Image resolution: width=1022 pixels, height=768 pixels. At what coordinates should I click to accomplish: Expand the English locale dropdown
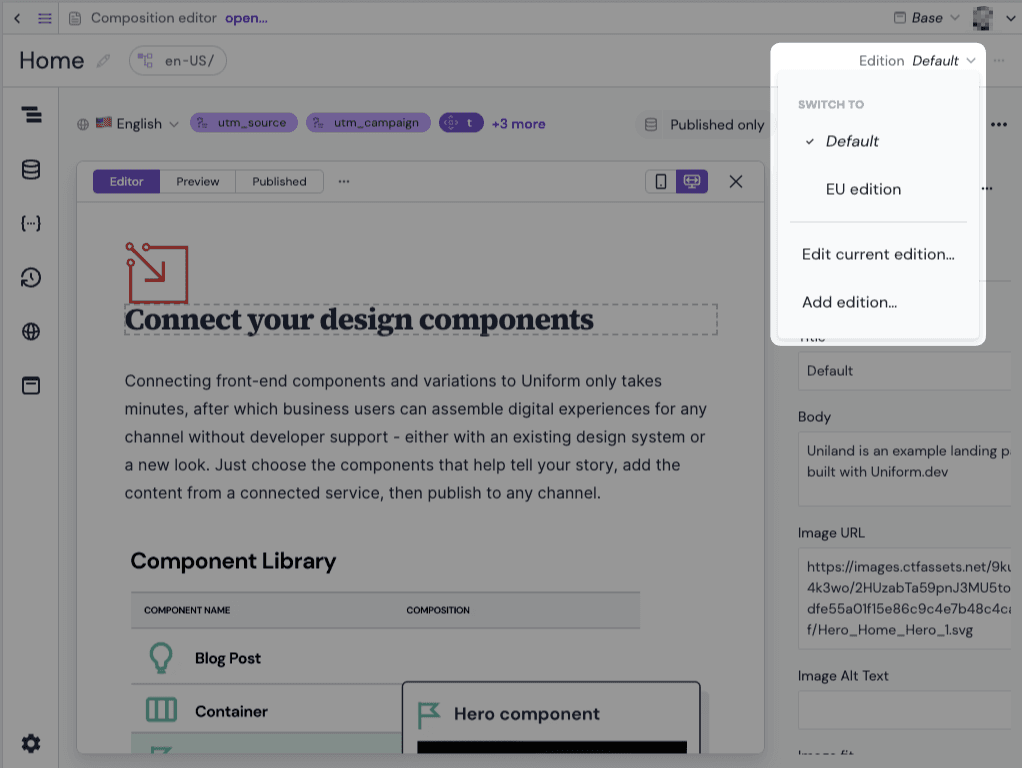[x=128, y=124]
